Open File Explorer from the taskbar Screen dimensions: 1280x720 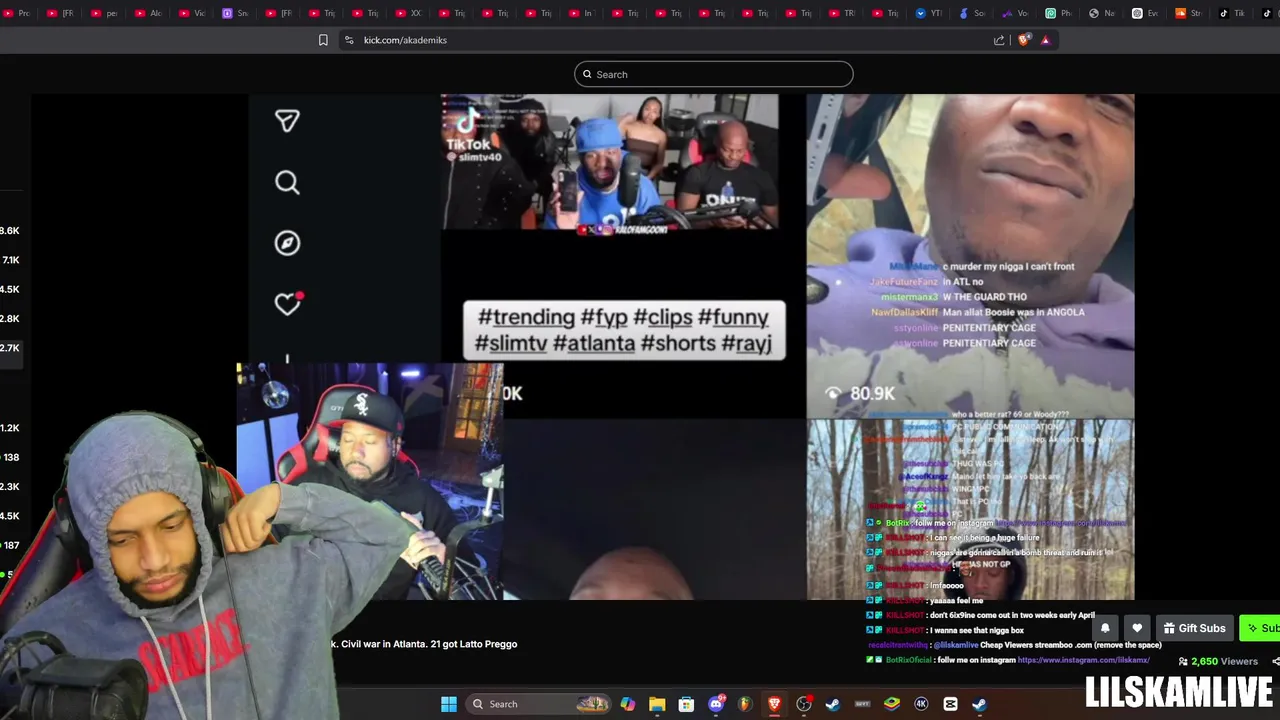(x=657, y=704)
